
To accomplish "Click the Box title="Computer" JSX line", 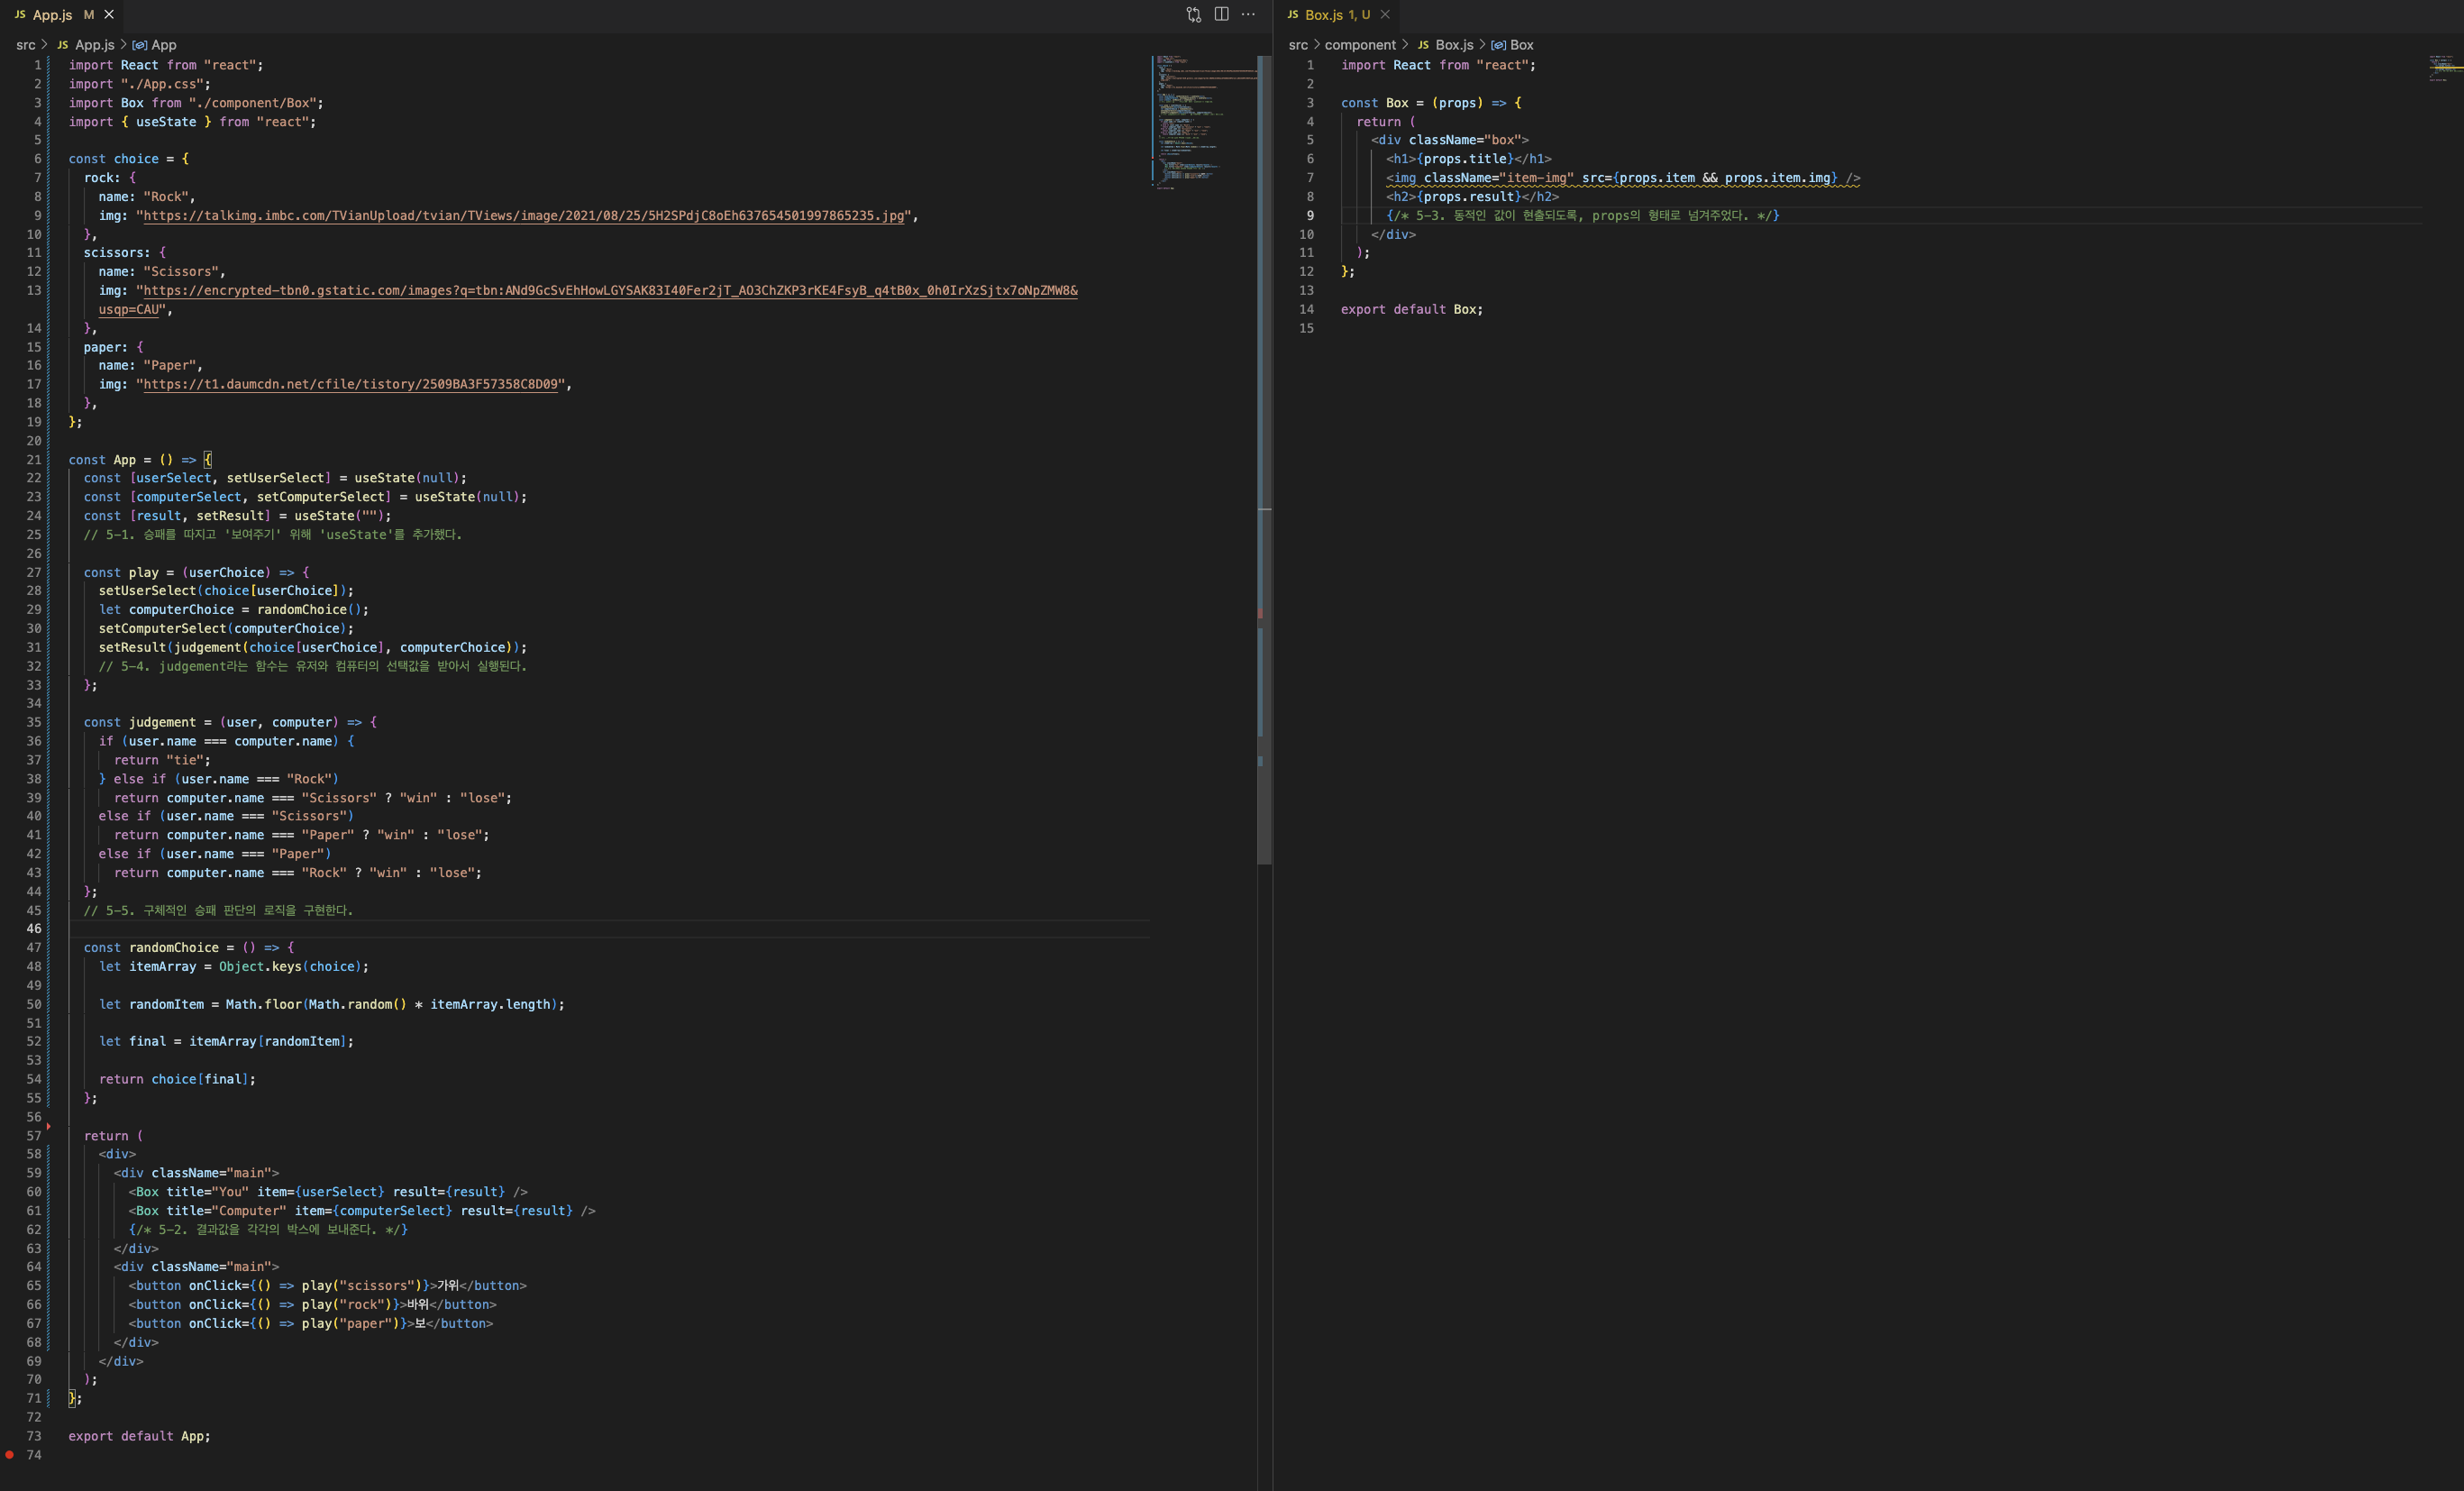I will (x=362, y=1211).
